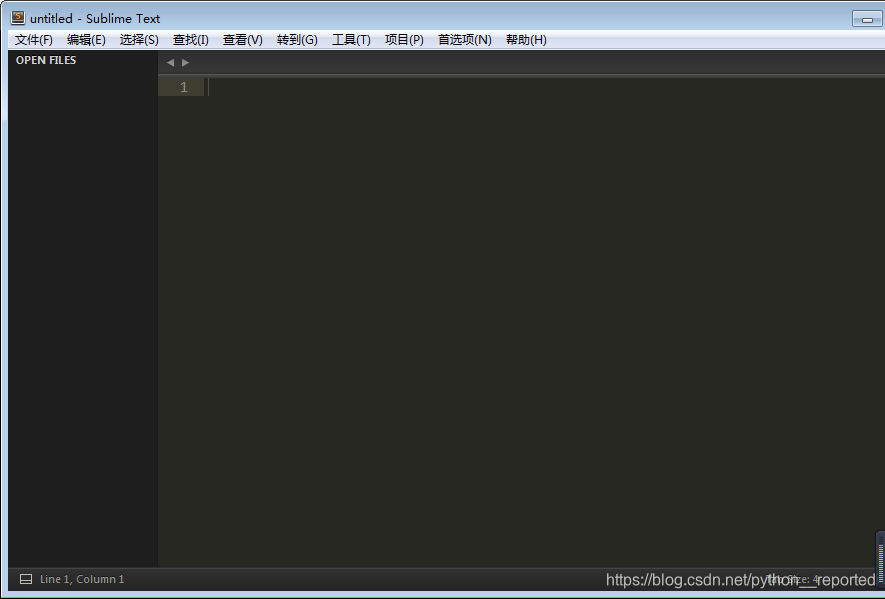
Task: Open the 工具(T) menu
Action: 351,40
